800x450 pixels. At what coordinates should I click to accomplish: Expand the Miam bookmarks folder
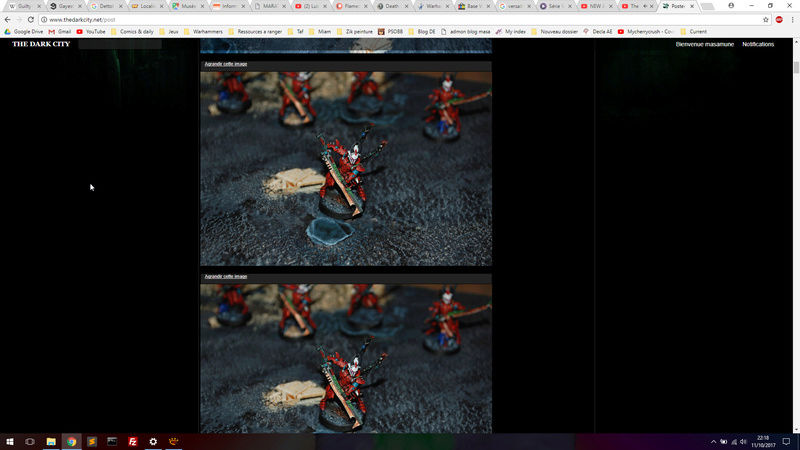pyautogui.click(x=320, y=32)
